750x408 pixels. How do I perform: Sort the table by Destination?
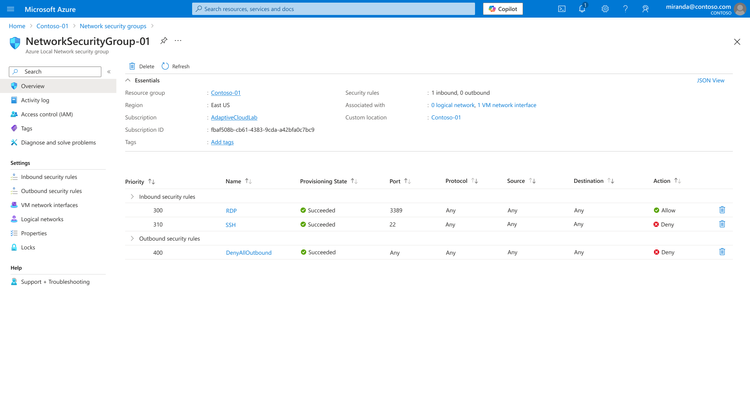point(593,181)
